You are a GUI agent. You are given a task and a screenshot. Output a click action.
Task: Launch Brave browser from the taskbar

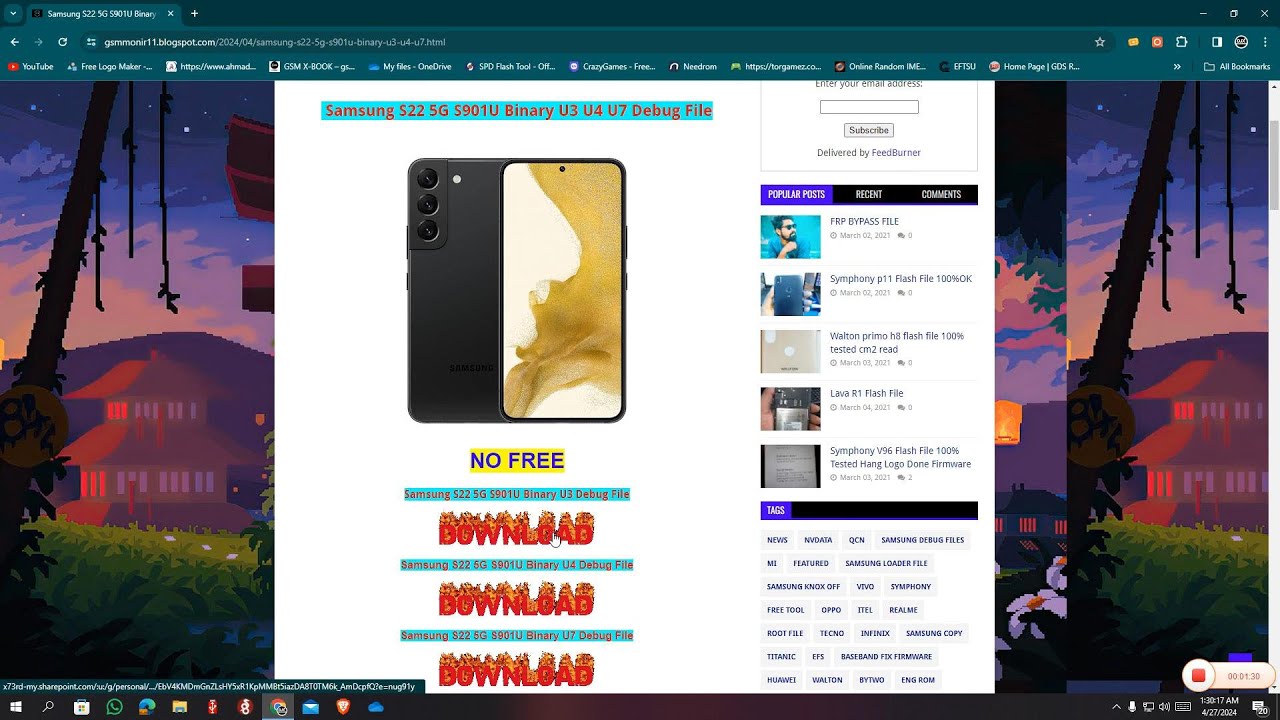pos(343,707)
